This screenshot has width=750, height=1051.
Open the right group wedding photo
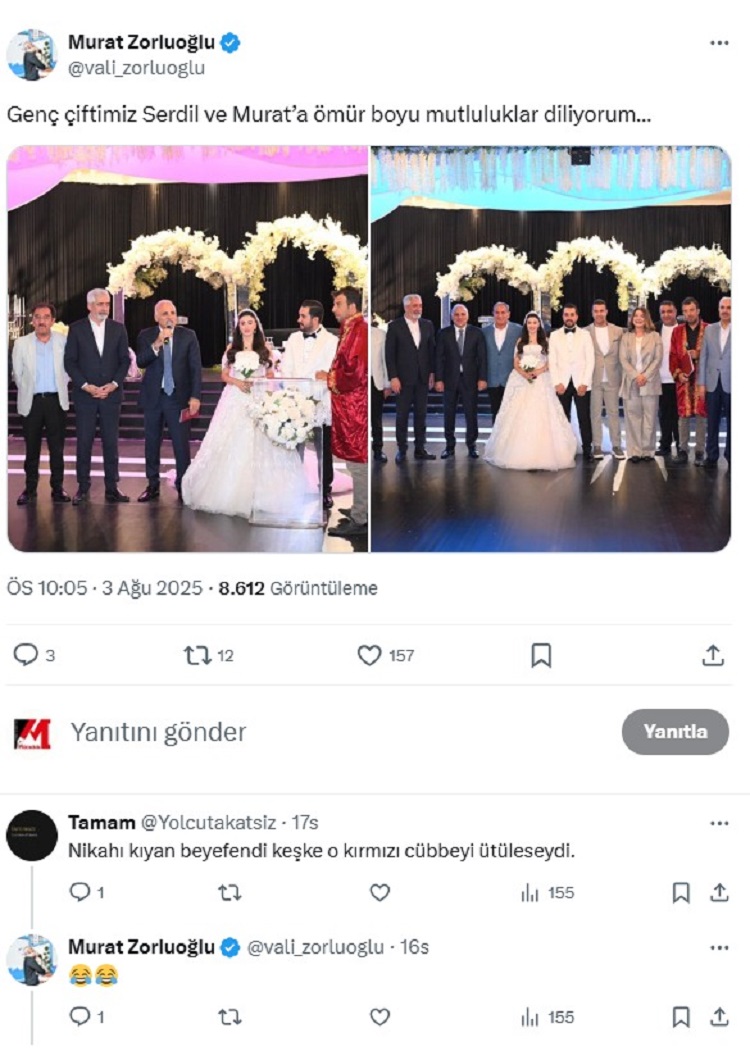(551, 349)
